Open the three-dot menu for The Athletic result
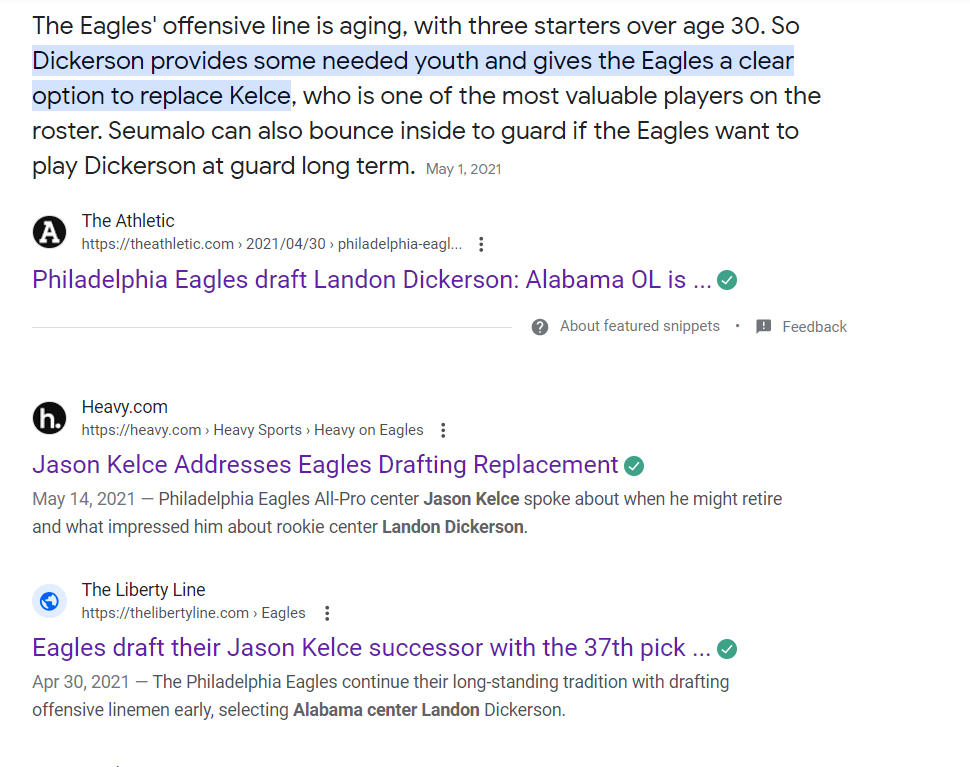The width and height of the screenshot is (970, 767). click(x=481, y=244)
